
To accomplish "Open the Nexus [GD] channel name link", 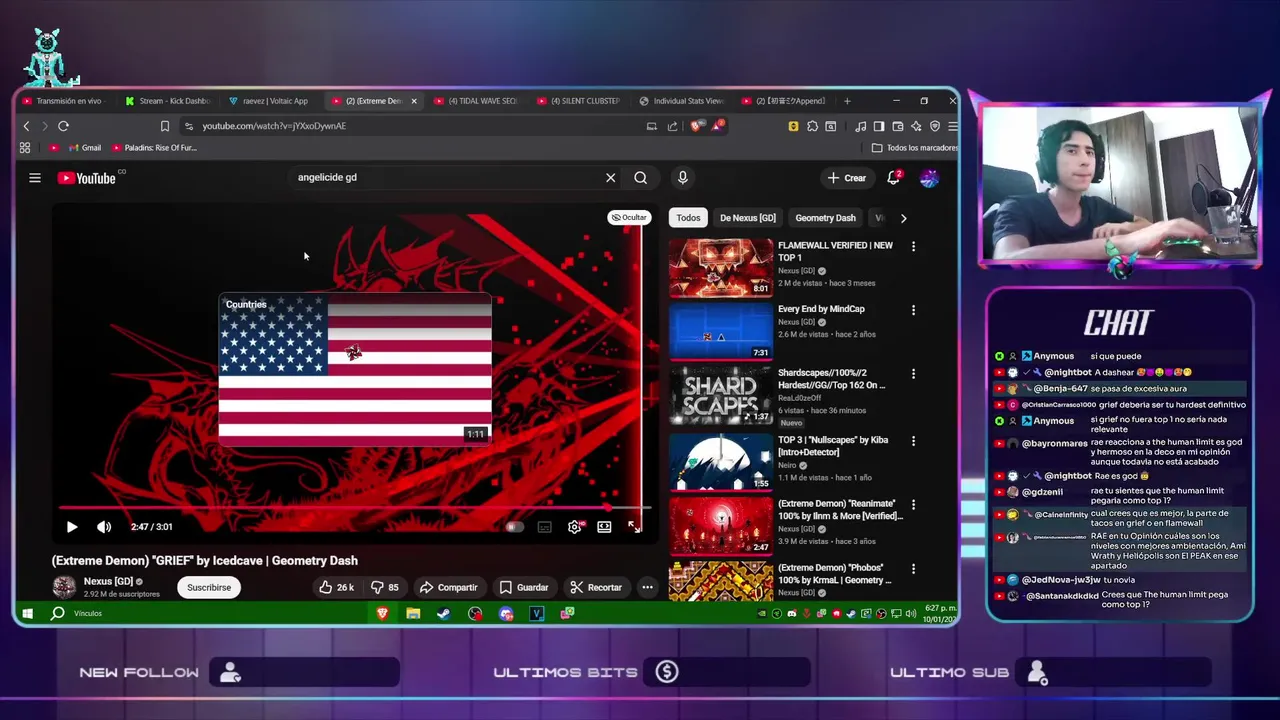I will coord(108,581).
